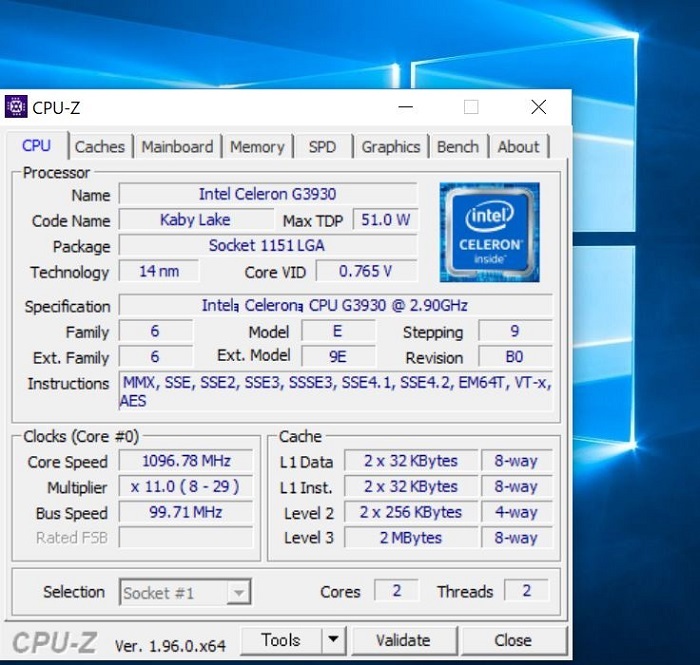Click the Technology value 14 nm
The width and height of the screenshot is (700, 665).
[x=159, y=271]
